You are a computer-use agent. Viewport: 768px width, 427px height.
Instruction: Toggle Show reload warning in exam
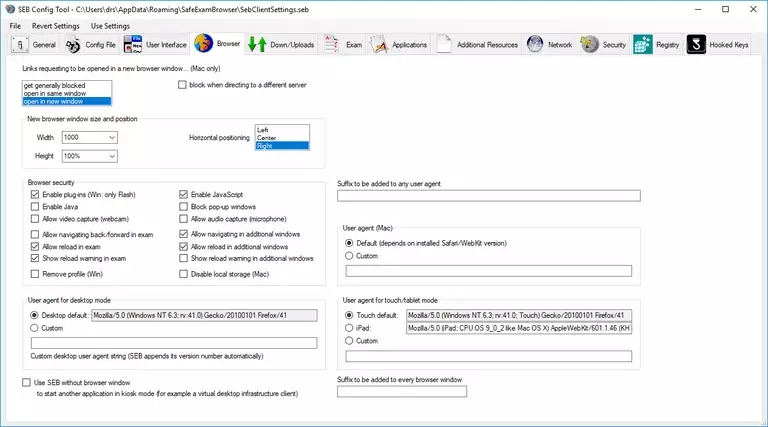coord(35,258)
